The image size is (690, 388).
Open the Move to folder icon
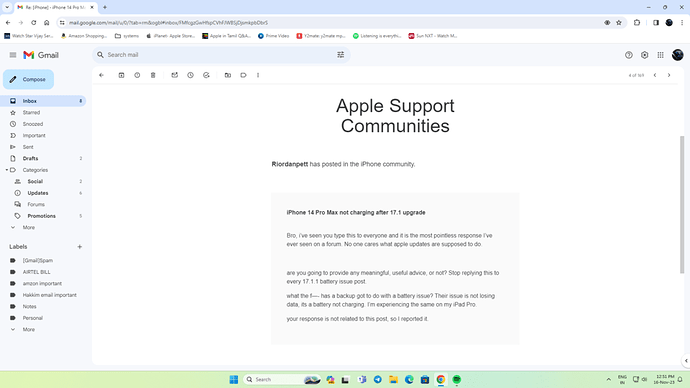228,75
